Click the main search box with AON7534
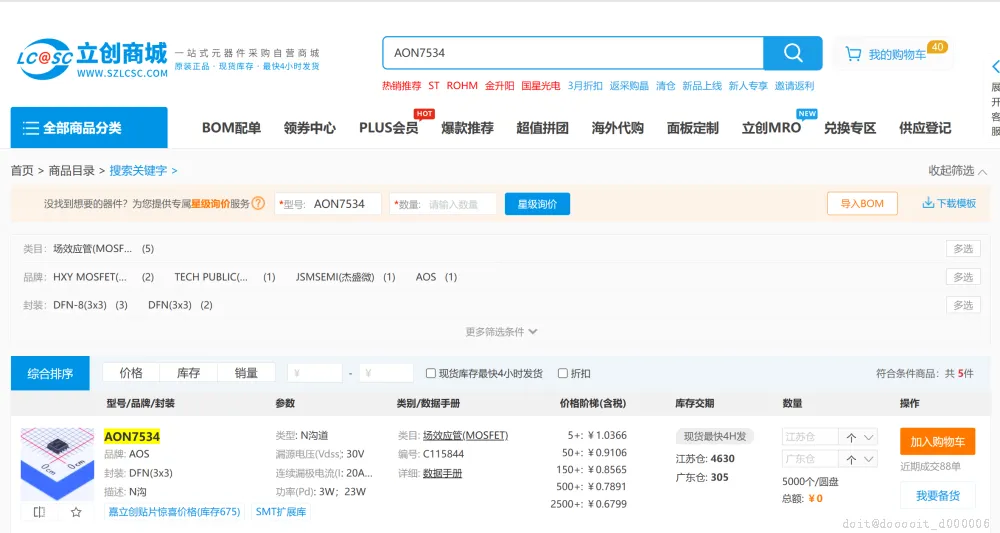 pyautogui.click(x=573, y=53)
